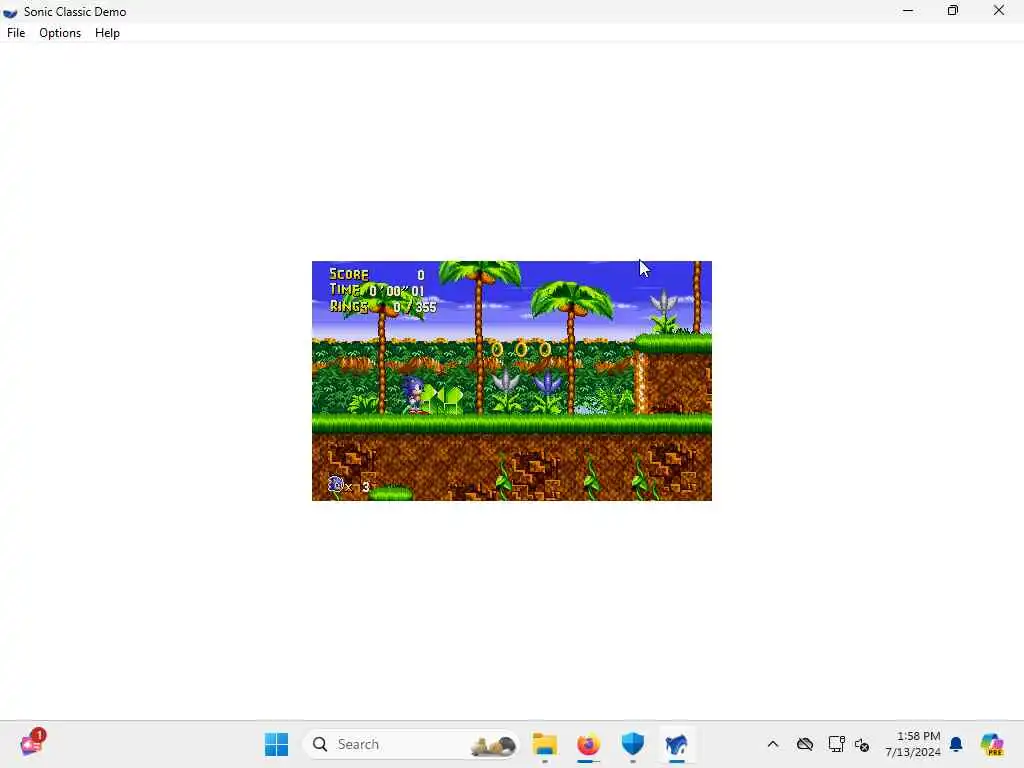Click the Sonic lives icon in game HUD

[x=336, y=484]
